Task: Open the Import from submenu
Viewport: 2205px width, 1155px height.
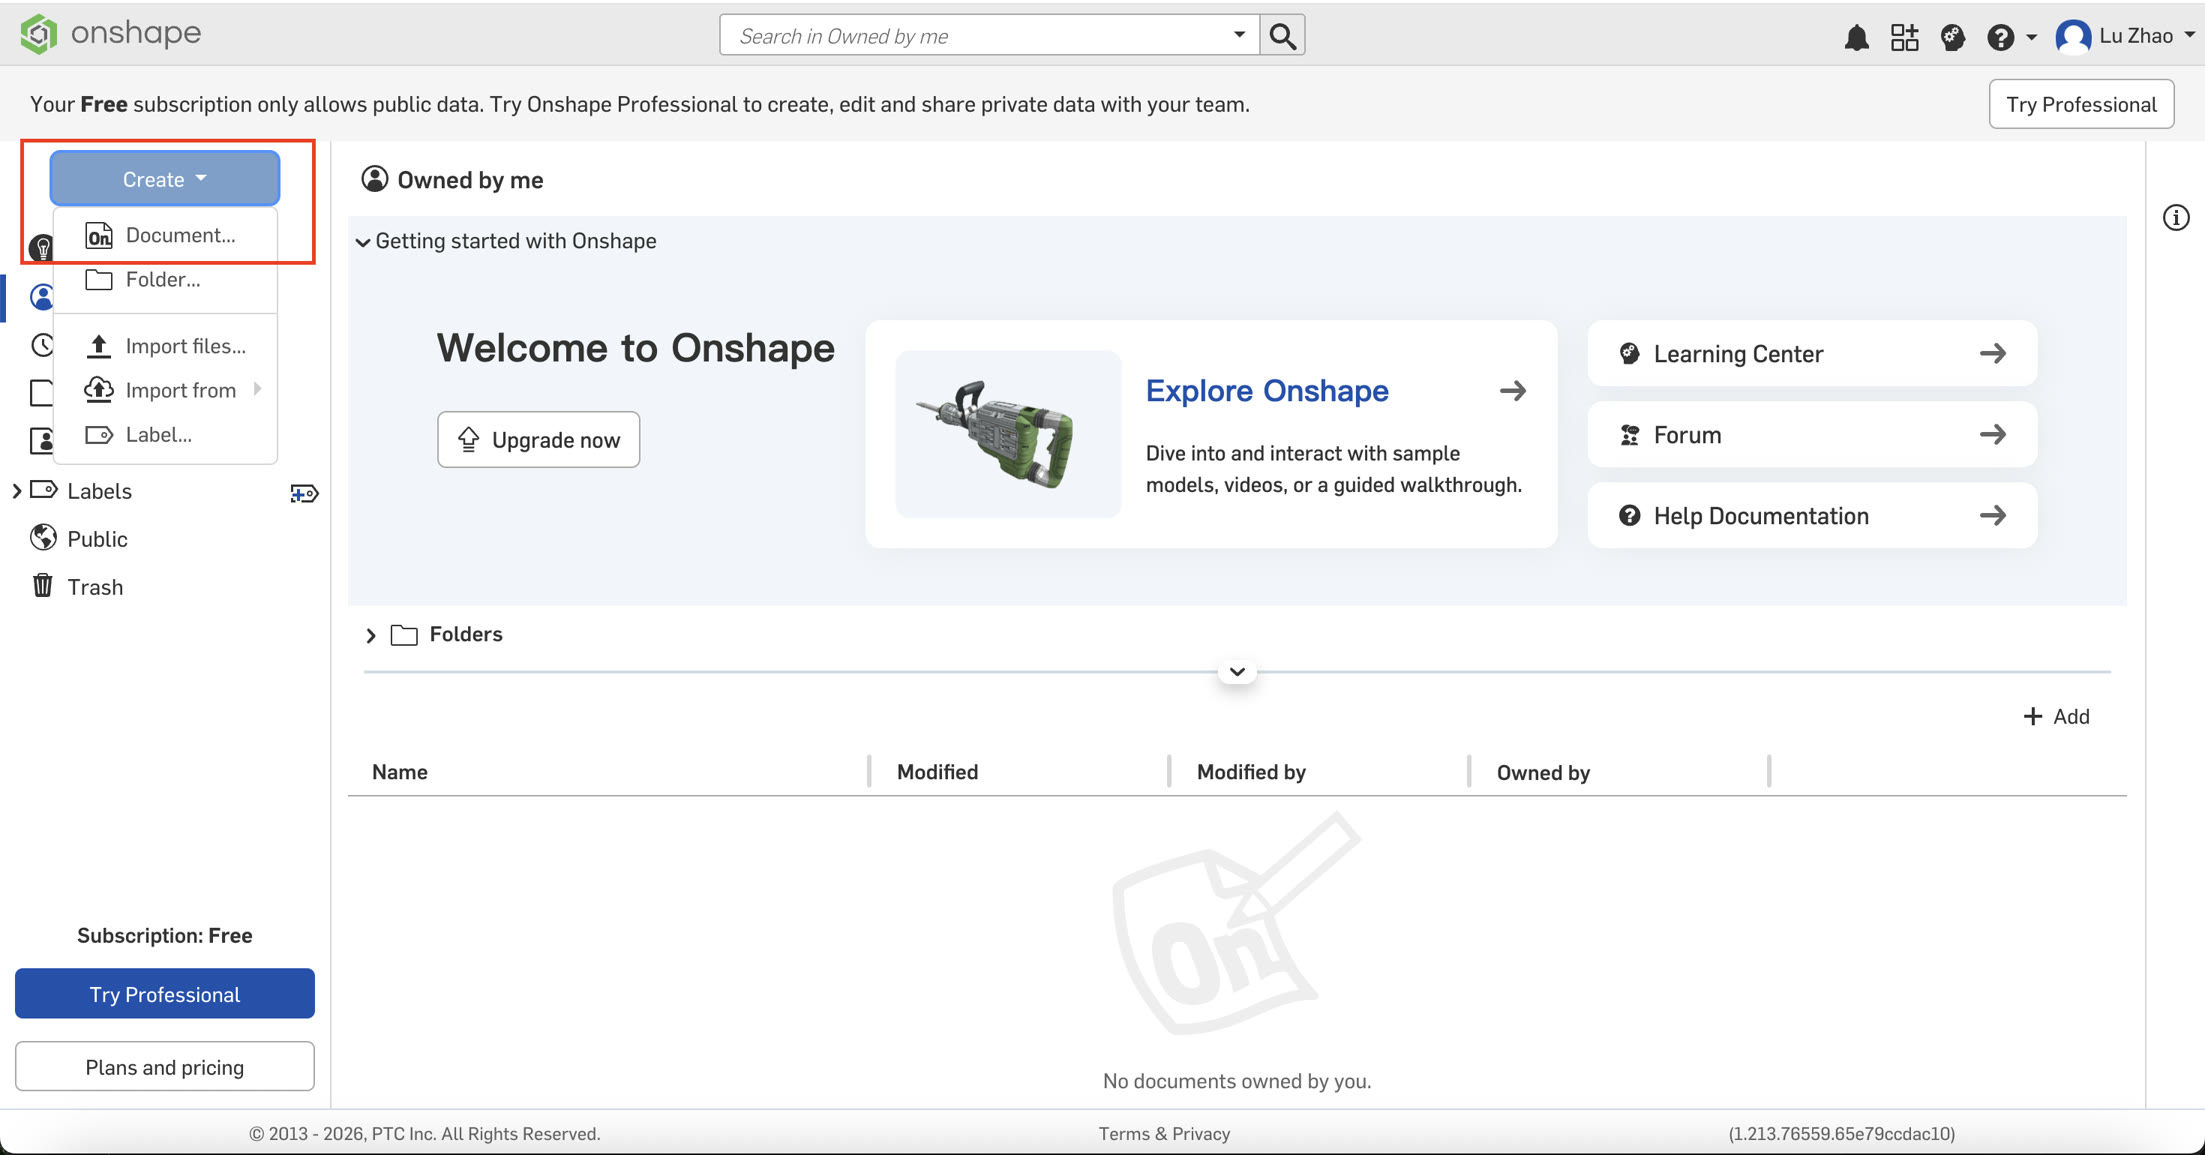Action: click(181, 390)
